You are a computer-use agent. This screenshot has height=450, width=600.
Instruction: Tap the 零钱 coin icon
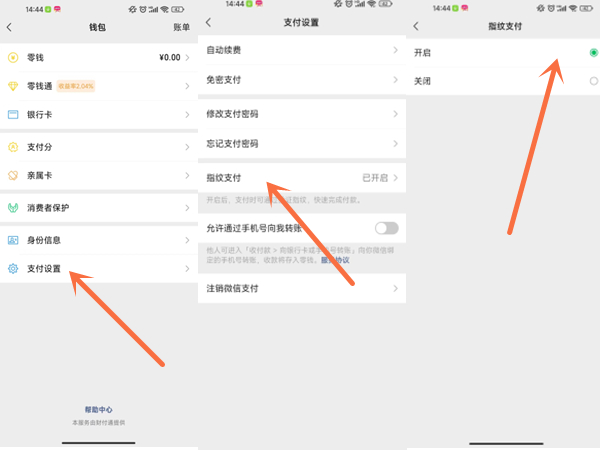point(13,58)
